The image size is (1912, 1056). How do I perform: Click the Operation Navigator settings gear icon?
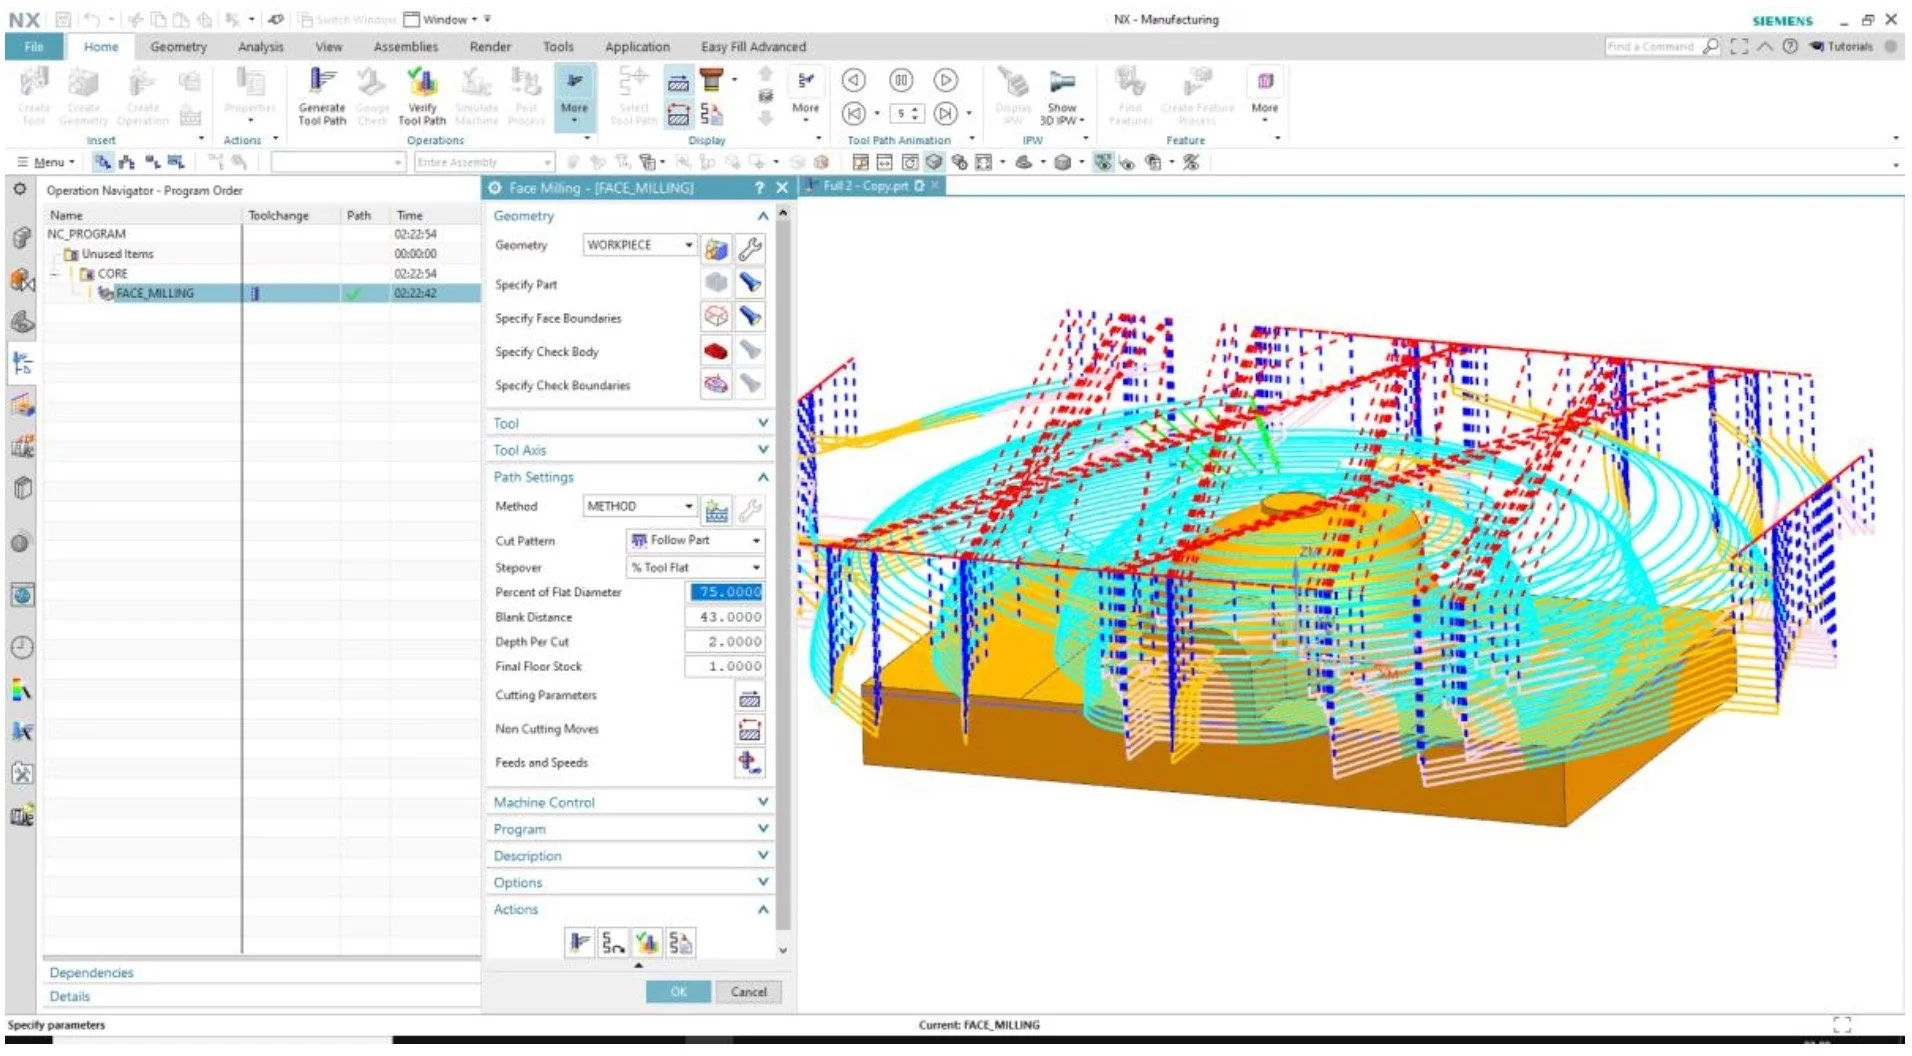point(19,188)
